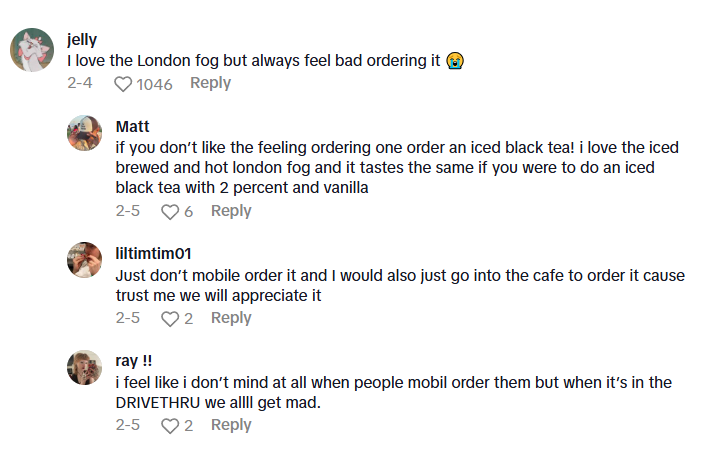720x451 pixels.
Task: Open Matt's profile avatar
Action: pos(85,133)
